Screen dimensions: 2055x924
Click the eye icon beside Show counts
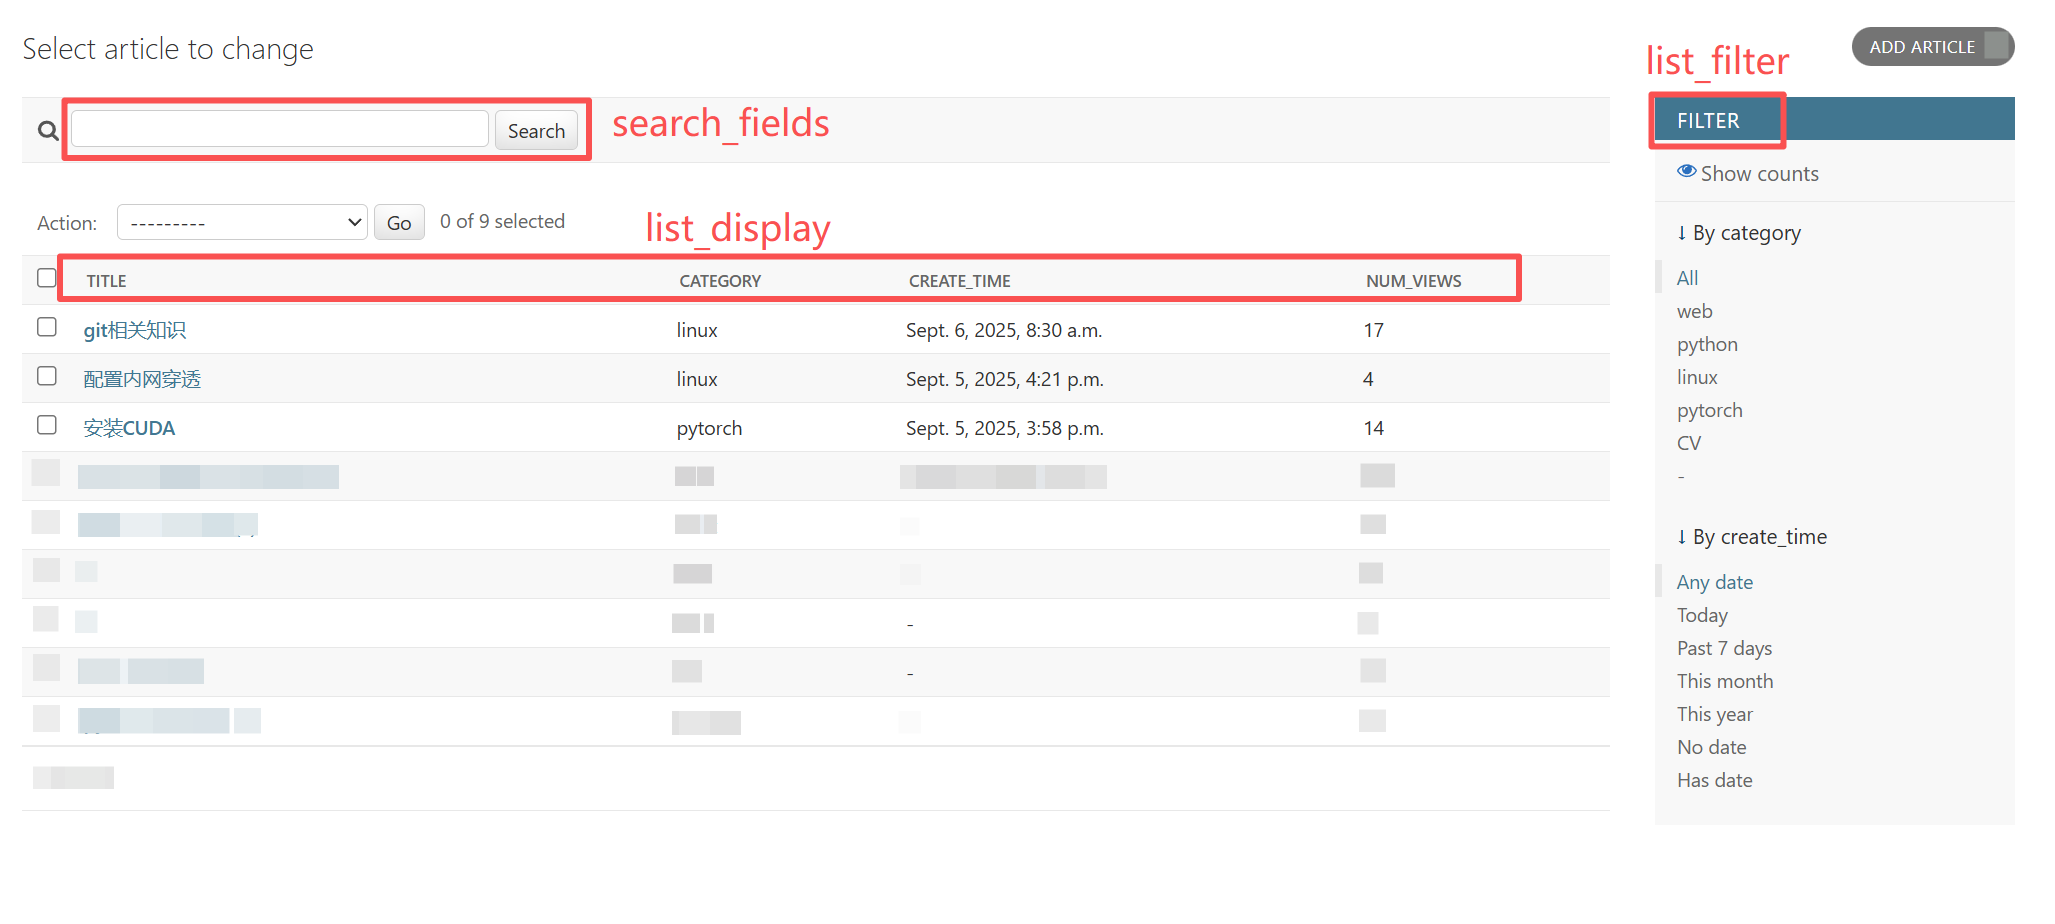tap(1686, 172)
